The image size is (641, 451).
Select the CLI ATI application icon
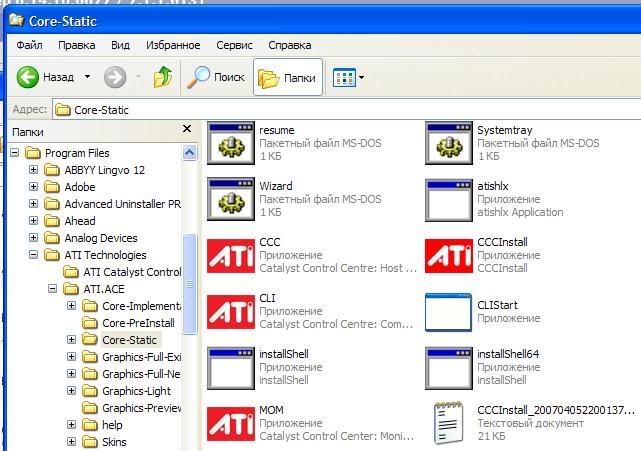coord(231,312)
